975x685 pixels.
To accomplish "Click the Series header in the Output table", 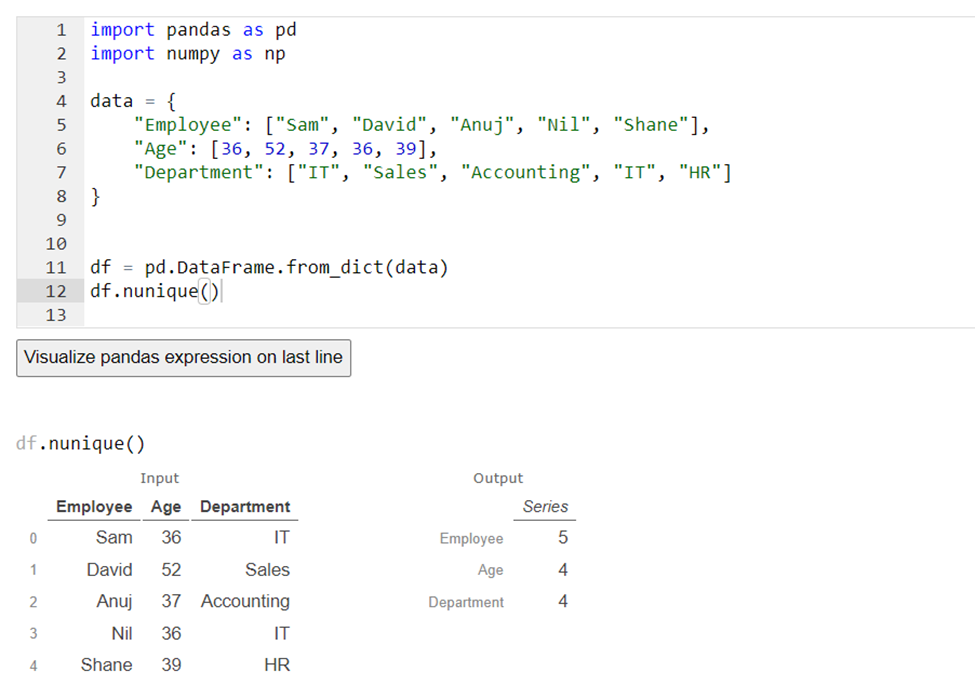I will pyautogui.click(x=545, y=507).
